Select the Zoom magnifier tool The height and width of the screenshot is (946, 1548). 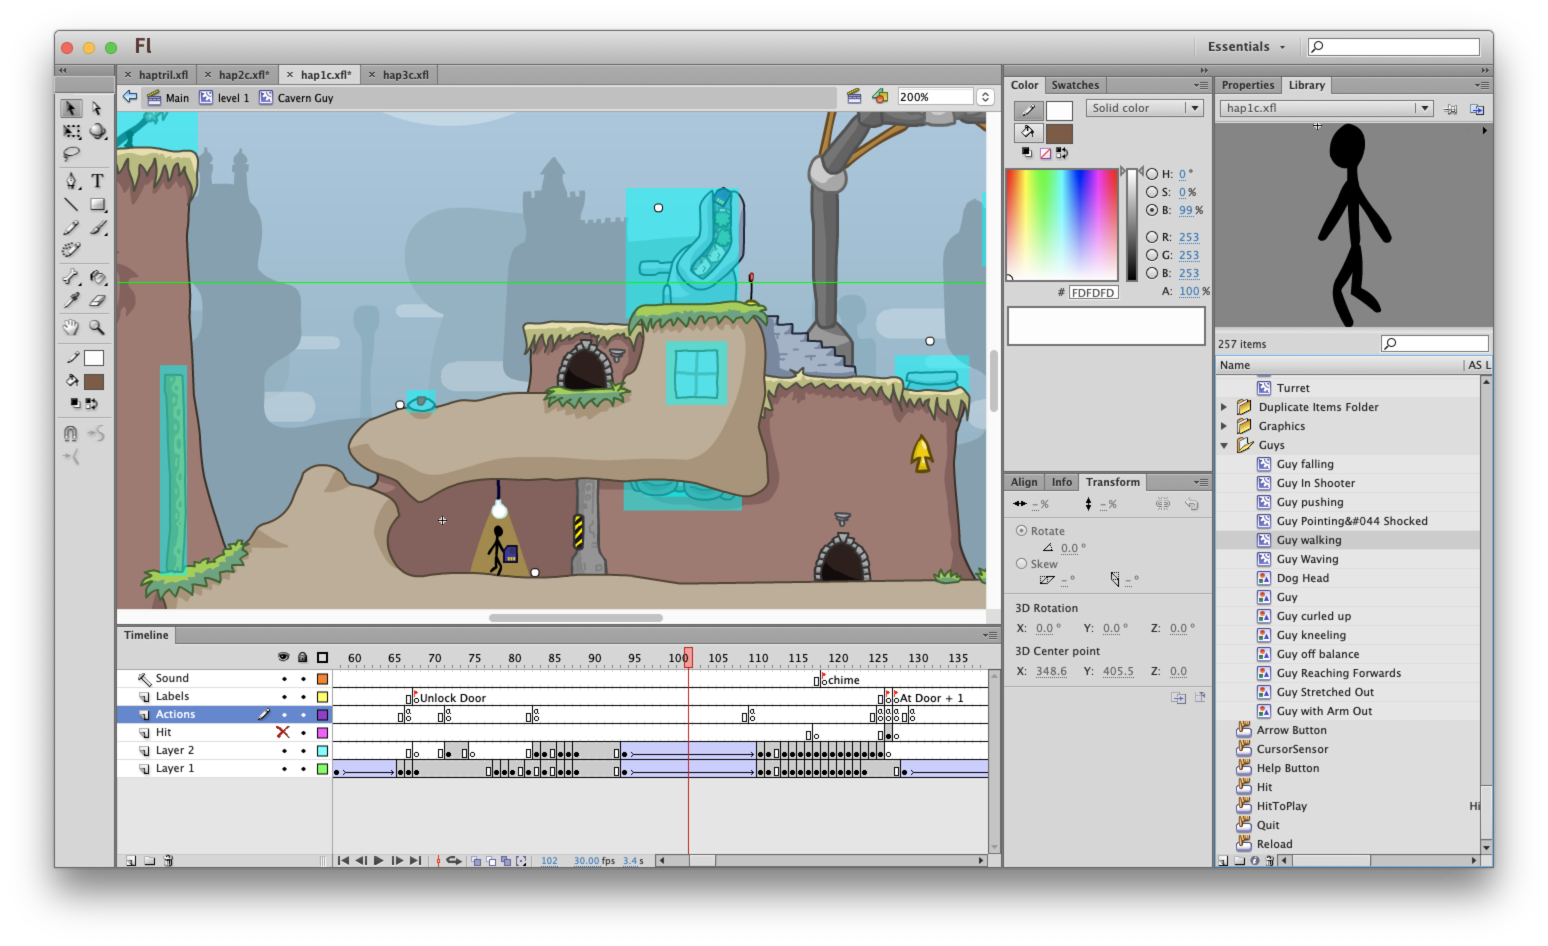coord(97,327)
